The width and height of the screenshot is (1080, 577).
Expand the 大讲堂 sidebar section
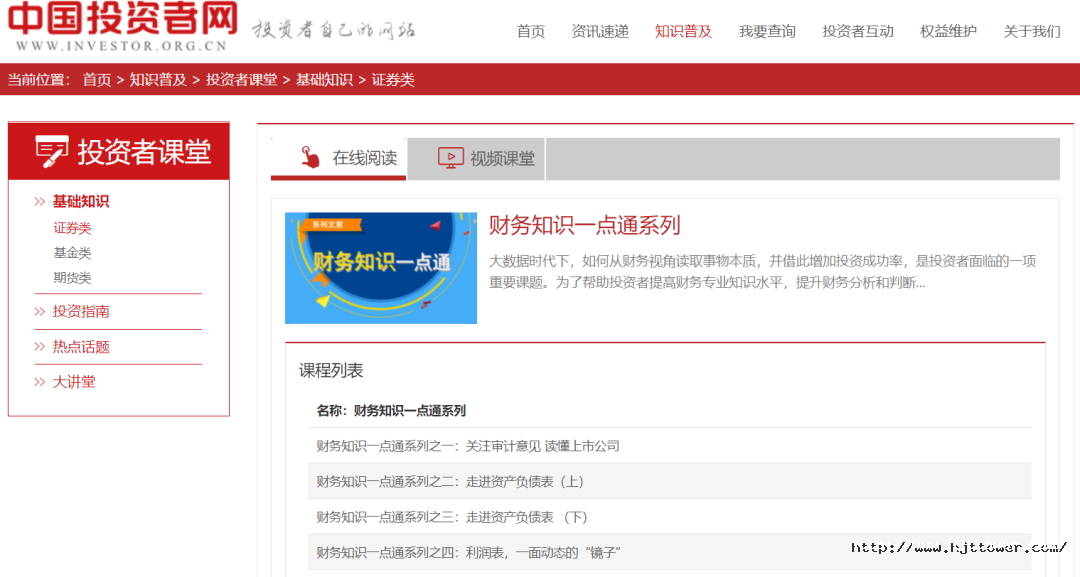[74, 382]
